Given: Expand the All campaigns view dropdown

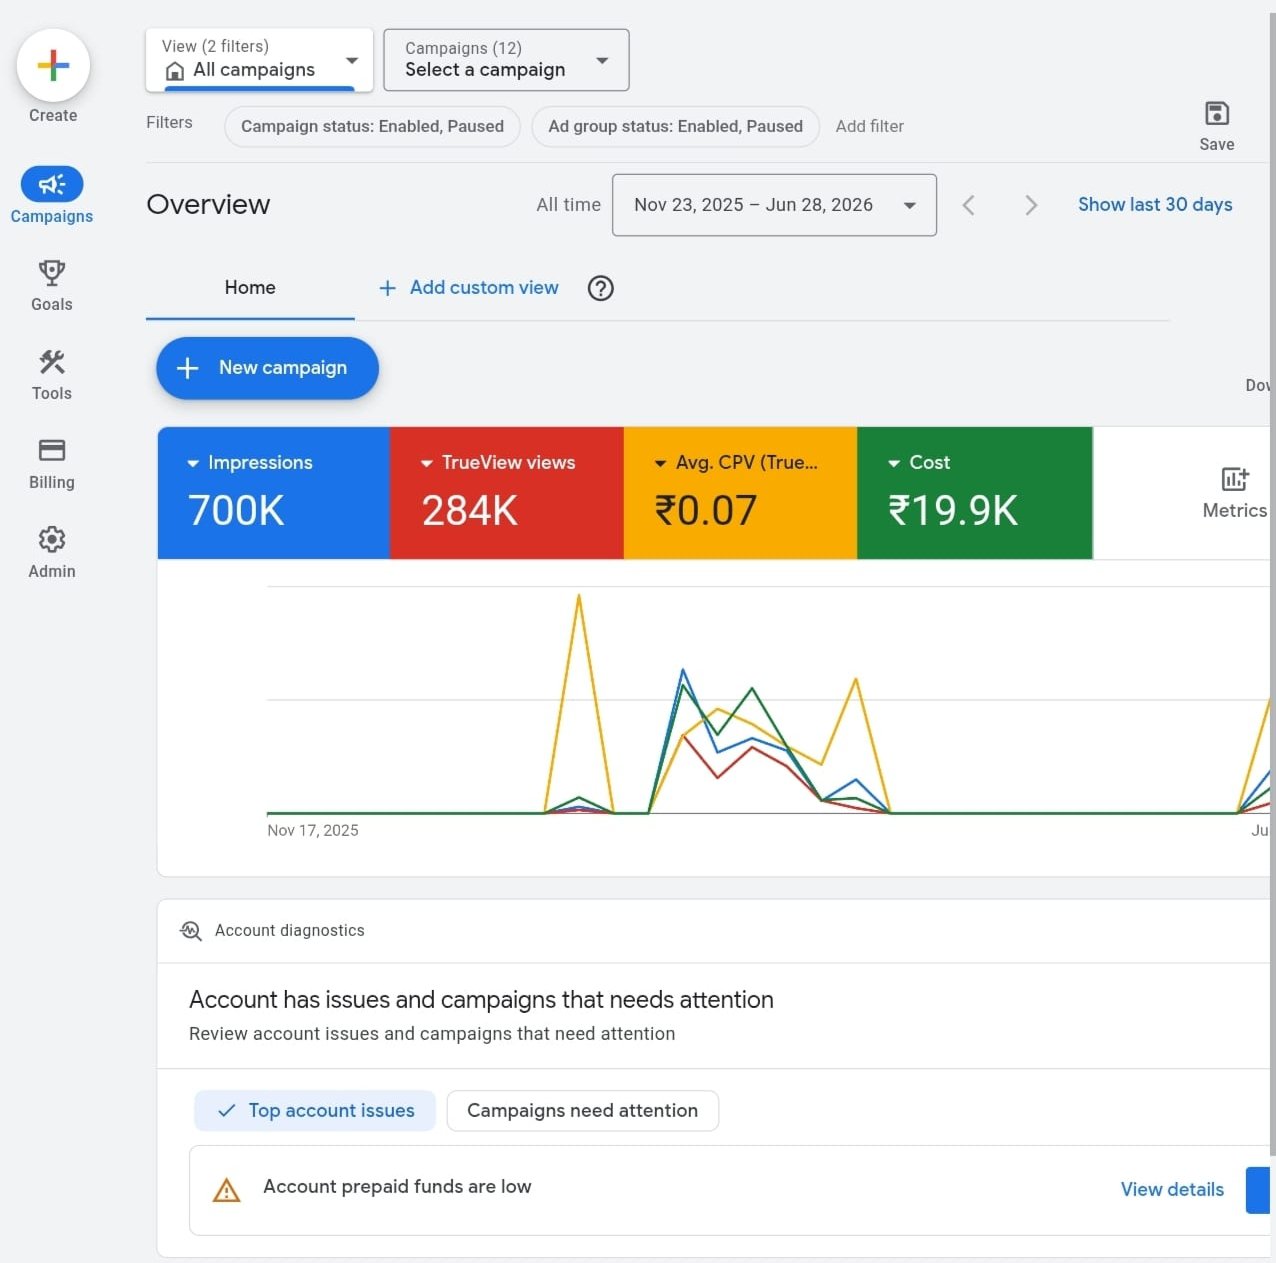Looking at the screenshot, I should (x=352, y=60).
